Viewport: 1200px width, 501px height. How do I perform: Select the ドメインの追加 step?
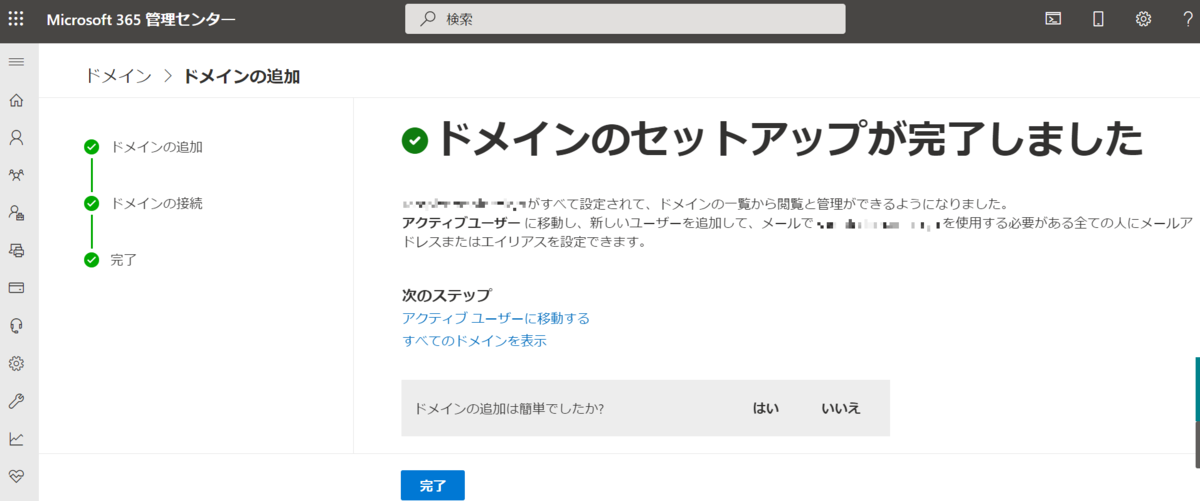pos(157,147)
